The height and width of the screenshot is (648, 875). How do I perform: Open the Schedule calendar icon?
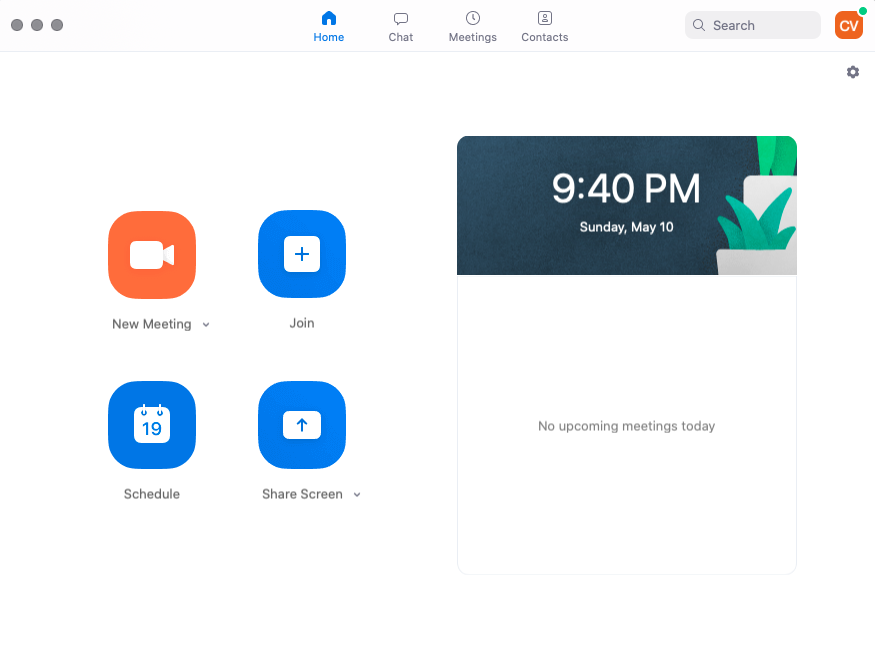point(151,425)
